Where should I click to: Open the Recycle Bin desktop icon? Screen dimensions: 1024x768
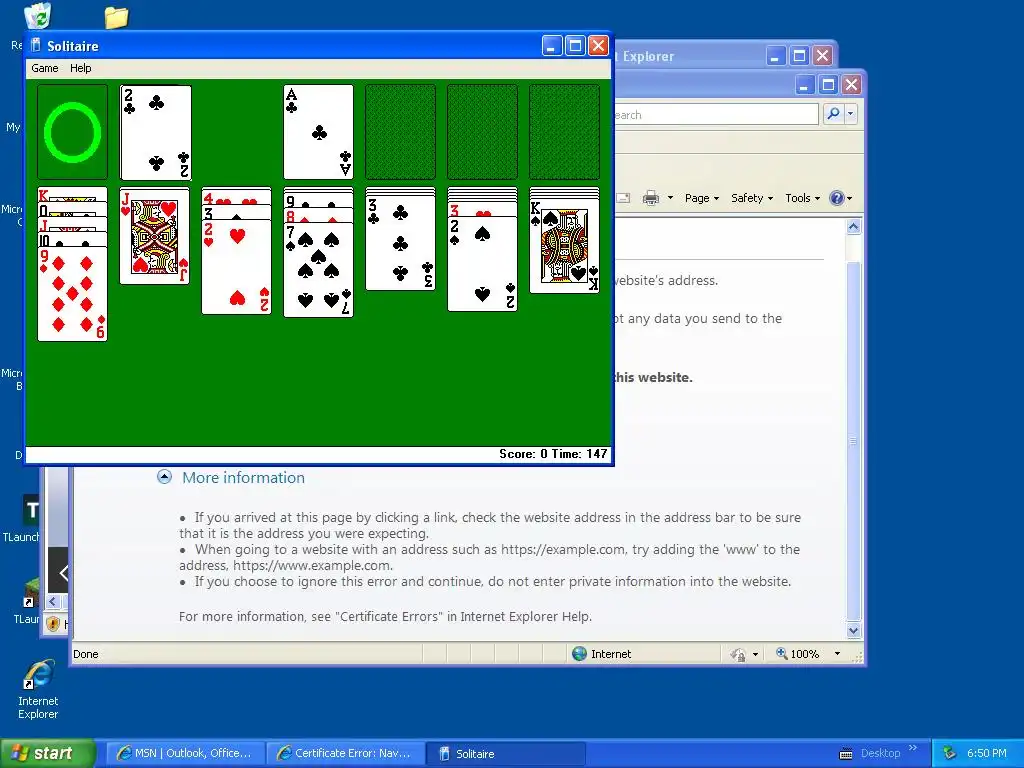click(37, 16)
